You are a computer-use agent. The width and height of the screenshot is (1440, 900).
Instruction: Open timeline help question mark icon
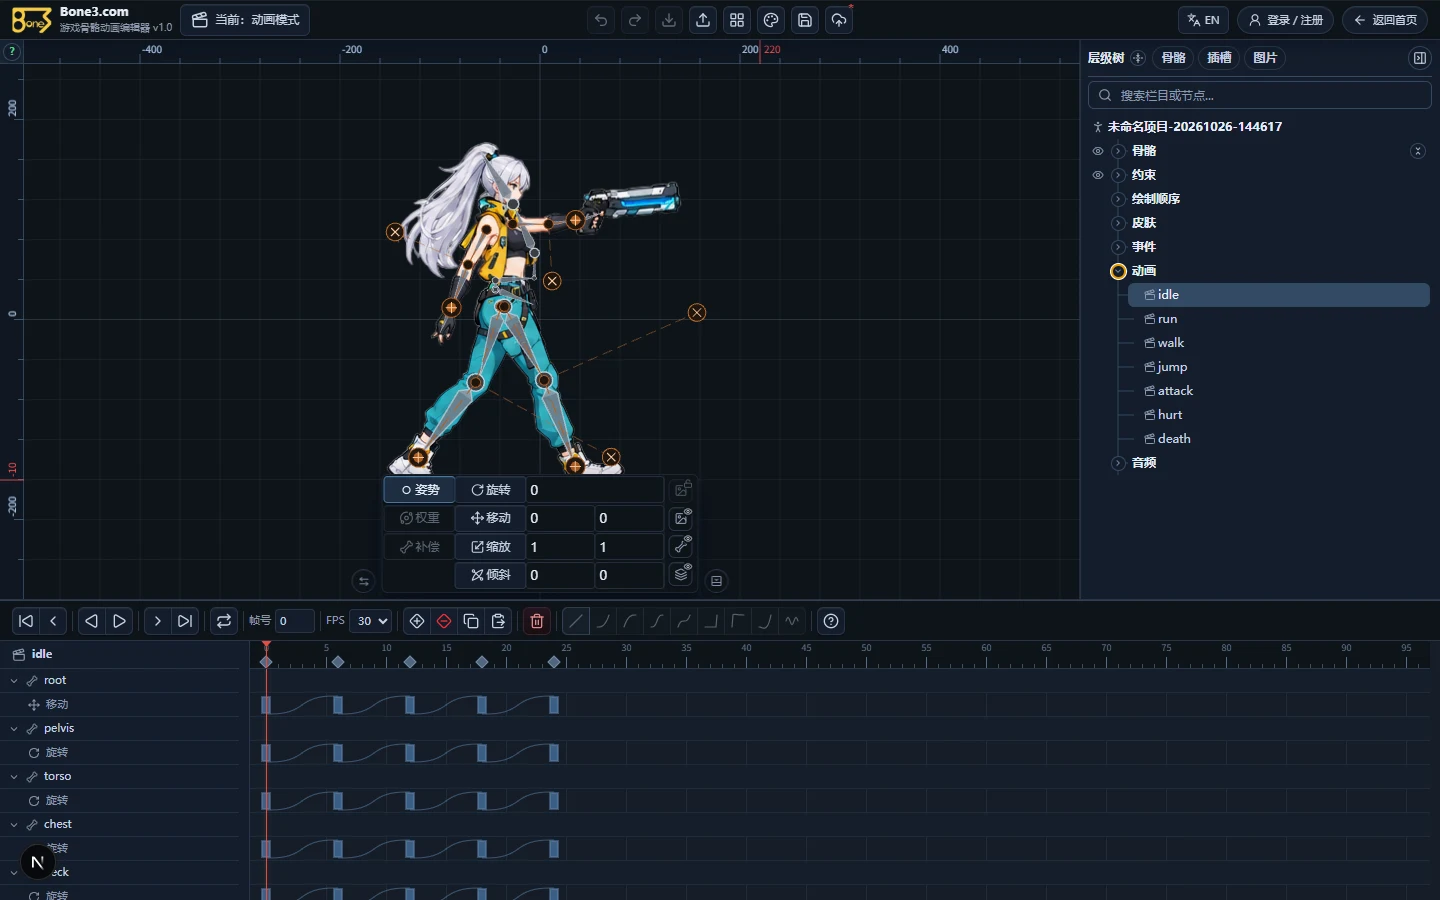click(x=831, y=621)
